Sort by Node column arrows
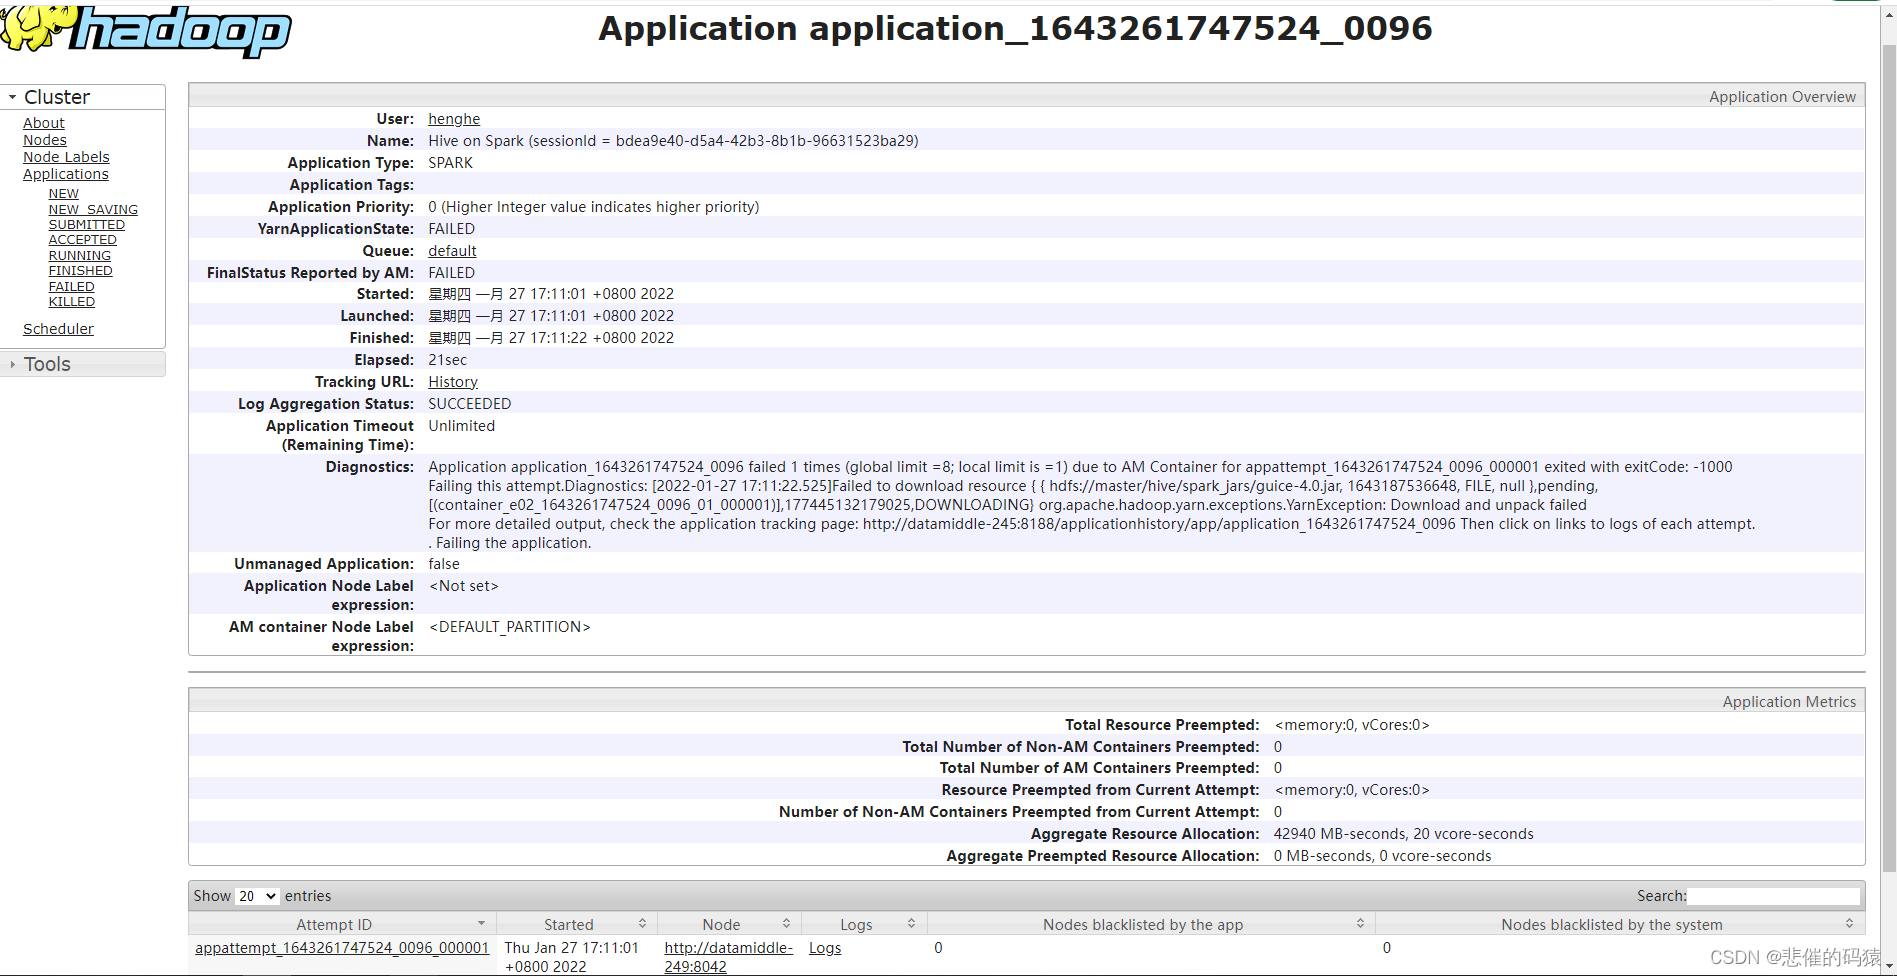The width and height of the screenshot is (1897, 976). (x=786, y=924)
